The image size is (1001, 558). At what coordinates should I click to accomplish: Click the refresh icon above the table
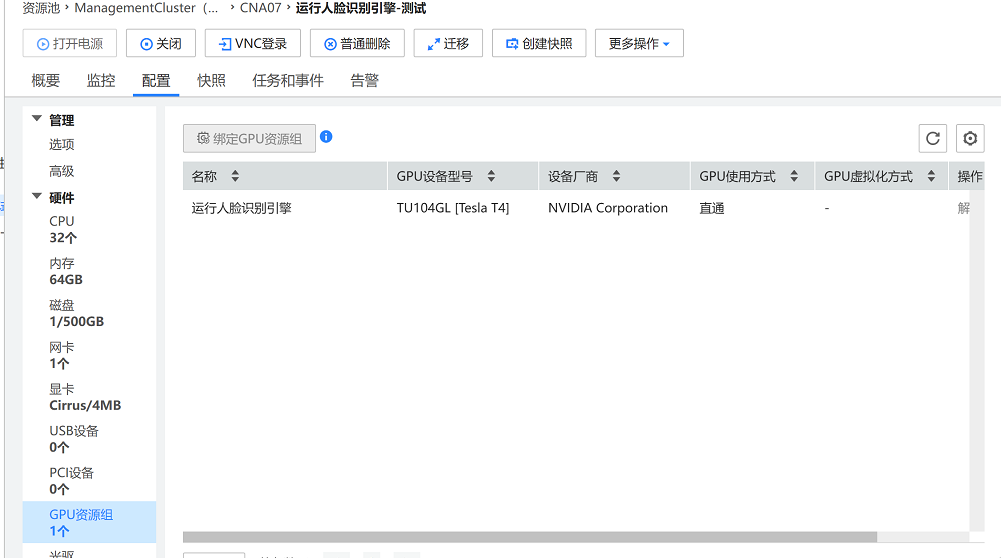click(933, 139)
